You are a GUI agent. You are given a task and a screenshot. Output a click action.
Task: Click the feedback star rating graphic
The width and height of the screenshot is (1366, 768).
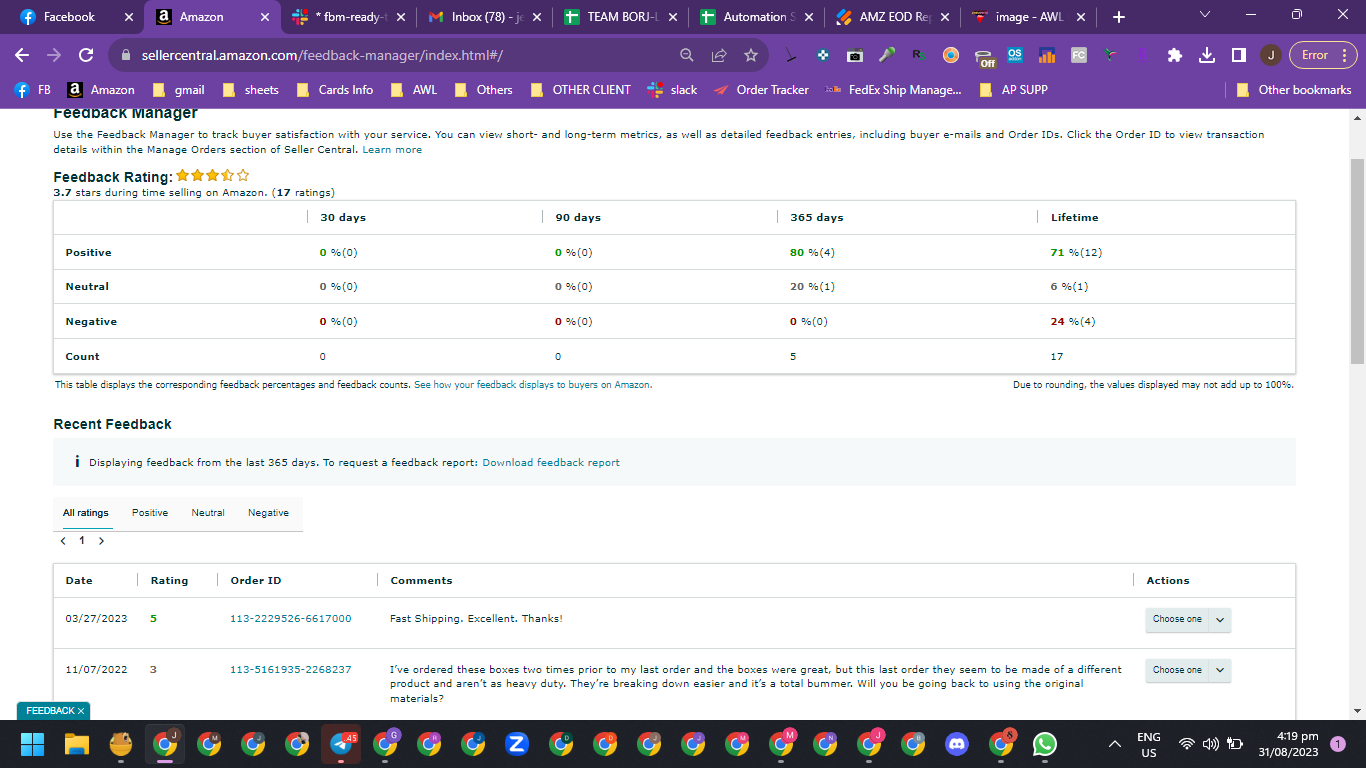pos(213,176)
